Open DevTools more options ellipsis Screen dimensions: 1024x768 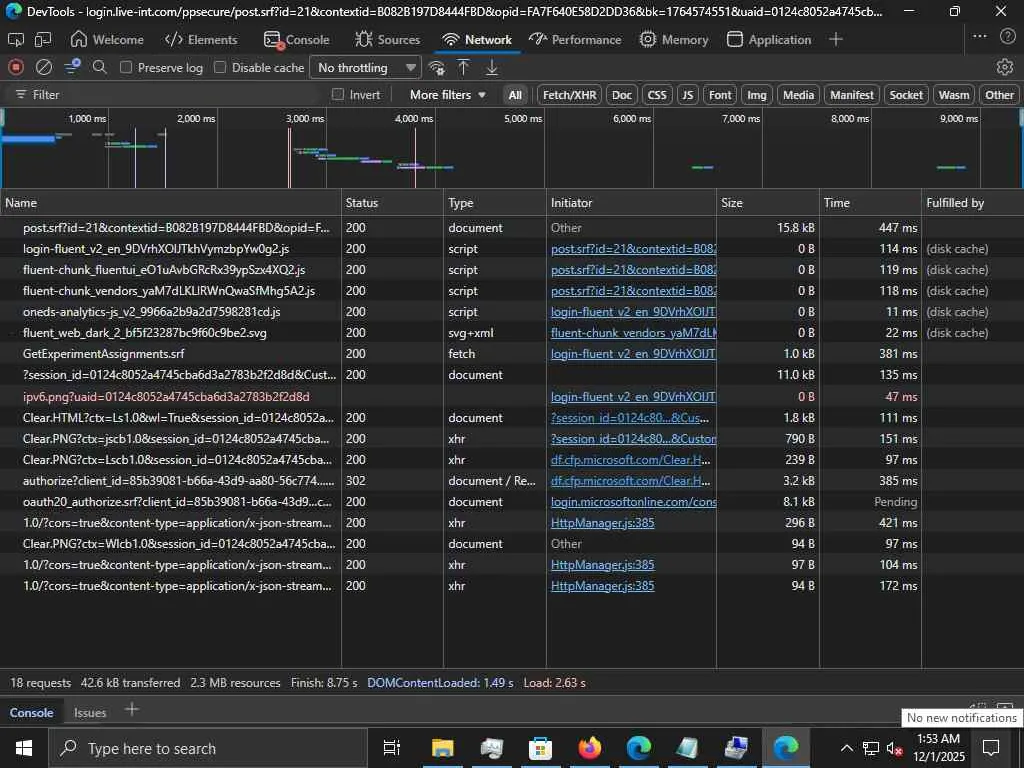[980, 37]
